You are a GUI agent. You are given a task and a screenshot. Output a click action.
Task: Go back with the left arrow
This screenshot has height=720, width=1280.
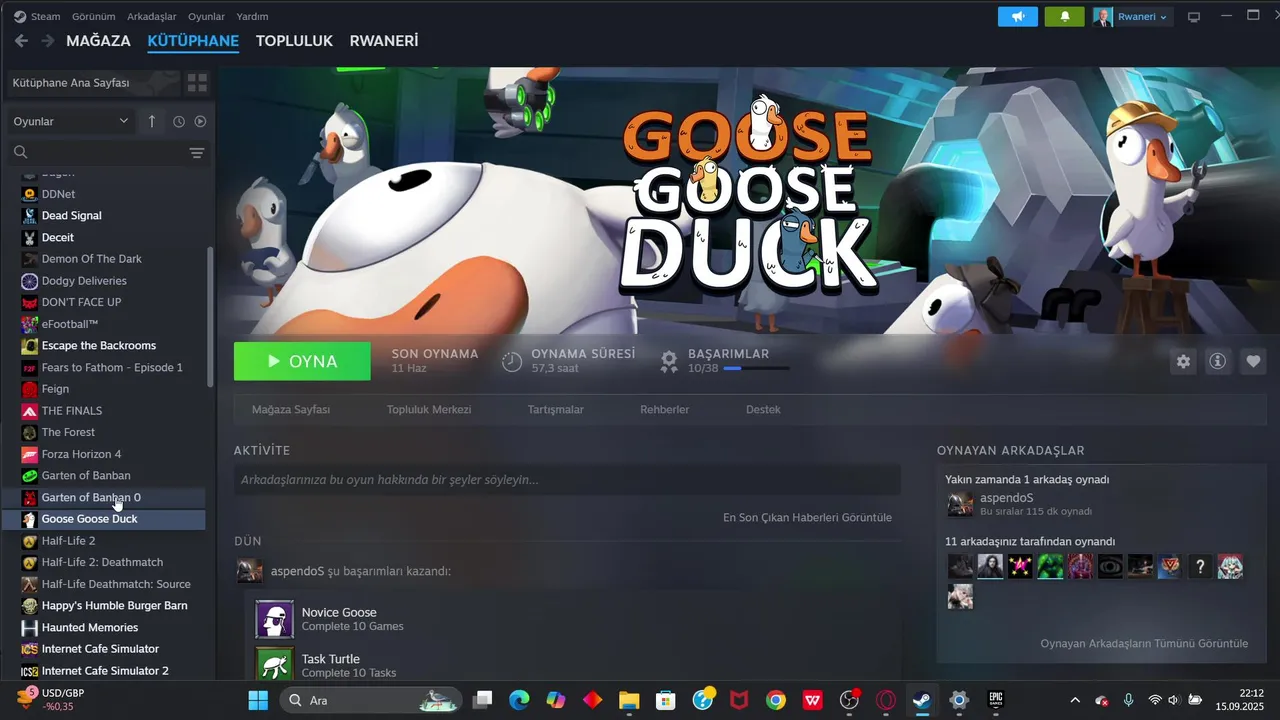click(21, 41)
